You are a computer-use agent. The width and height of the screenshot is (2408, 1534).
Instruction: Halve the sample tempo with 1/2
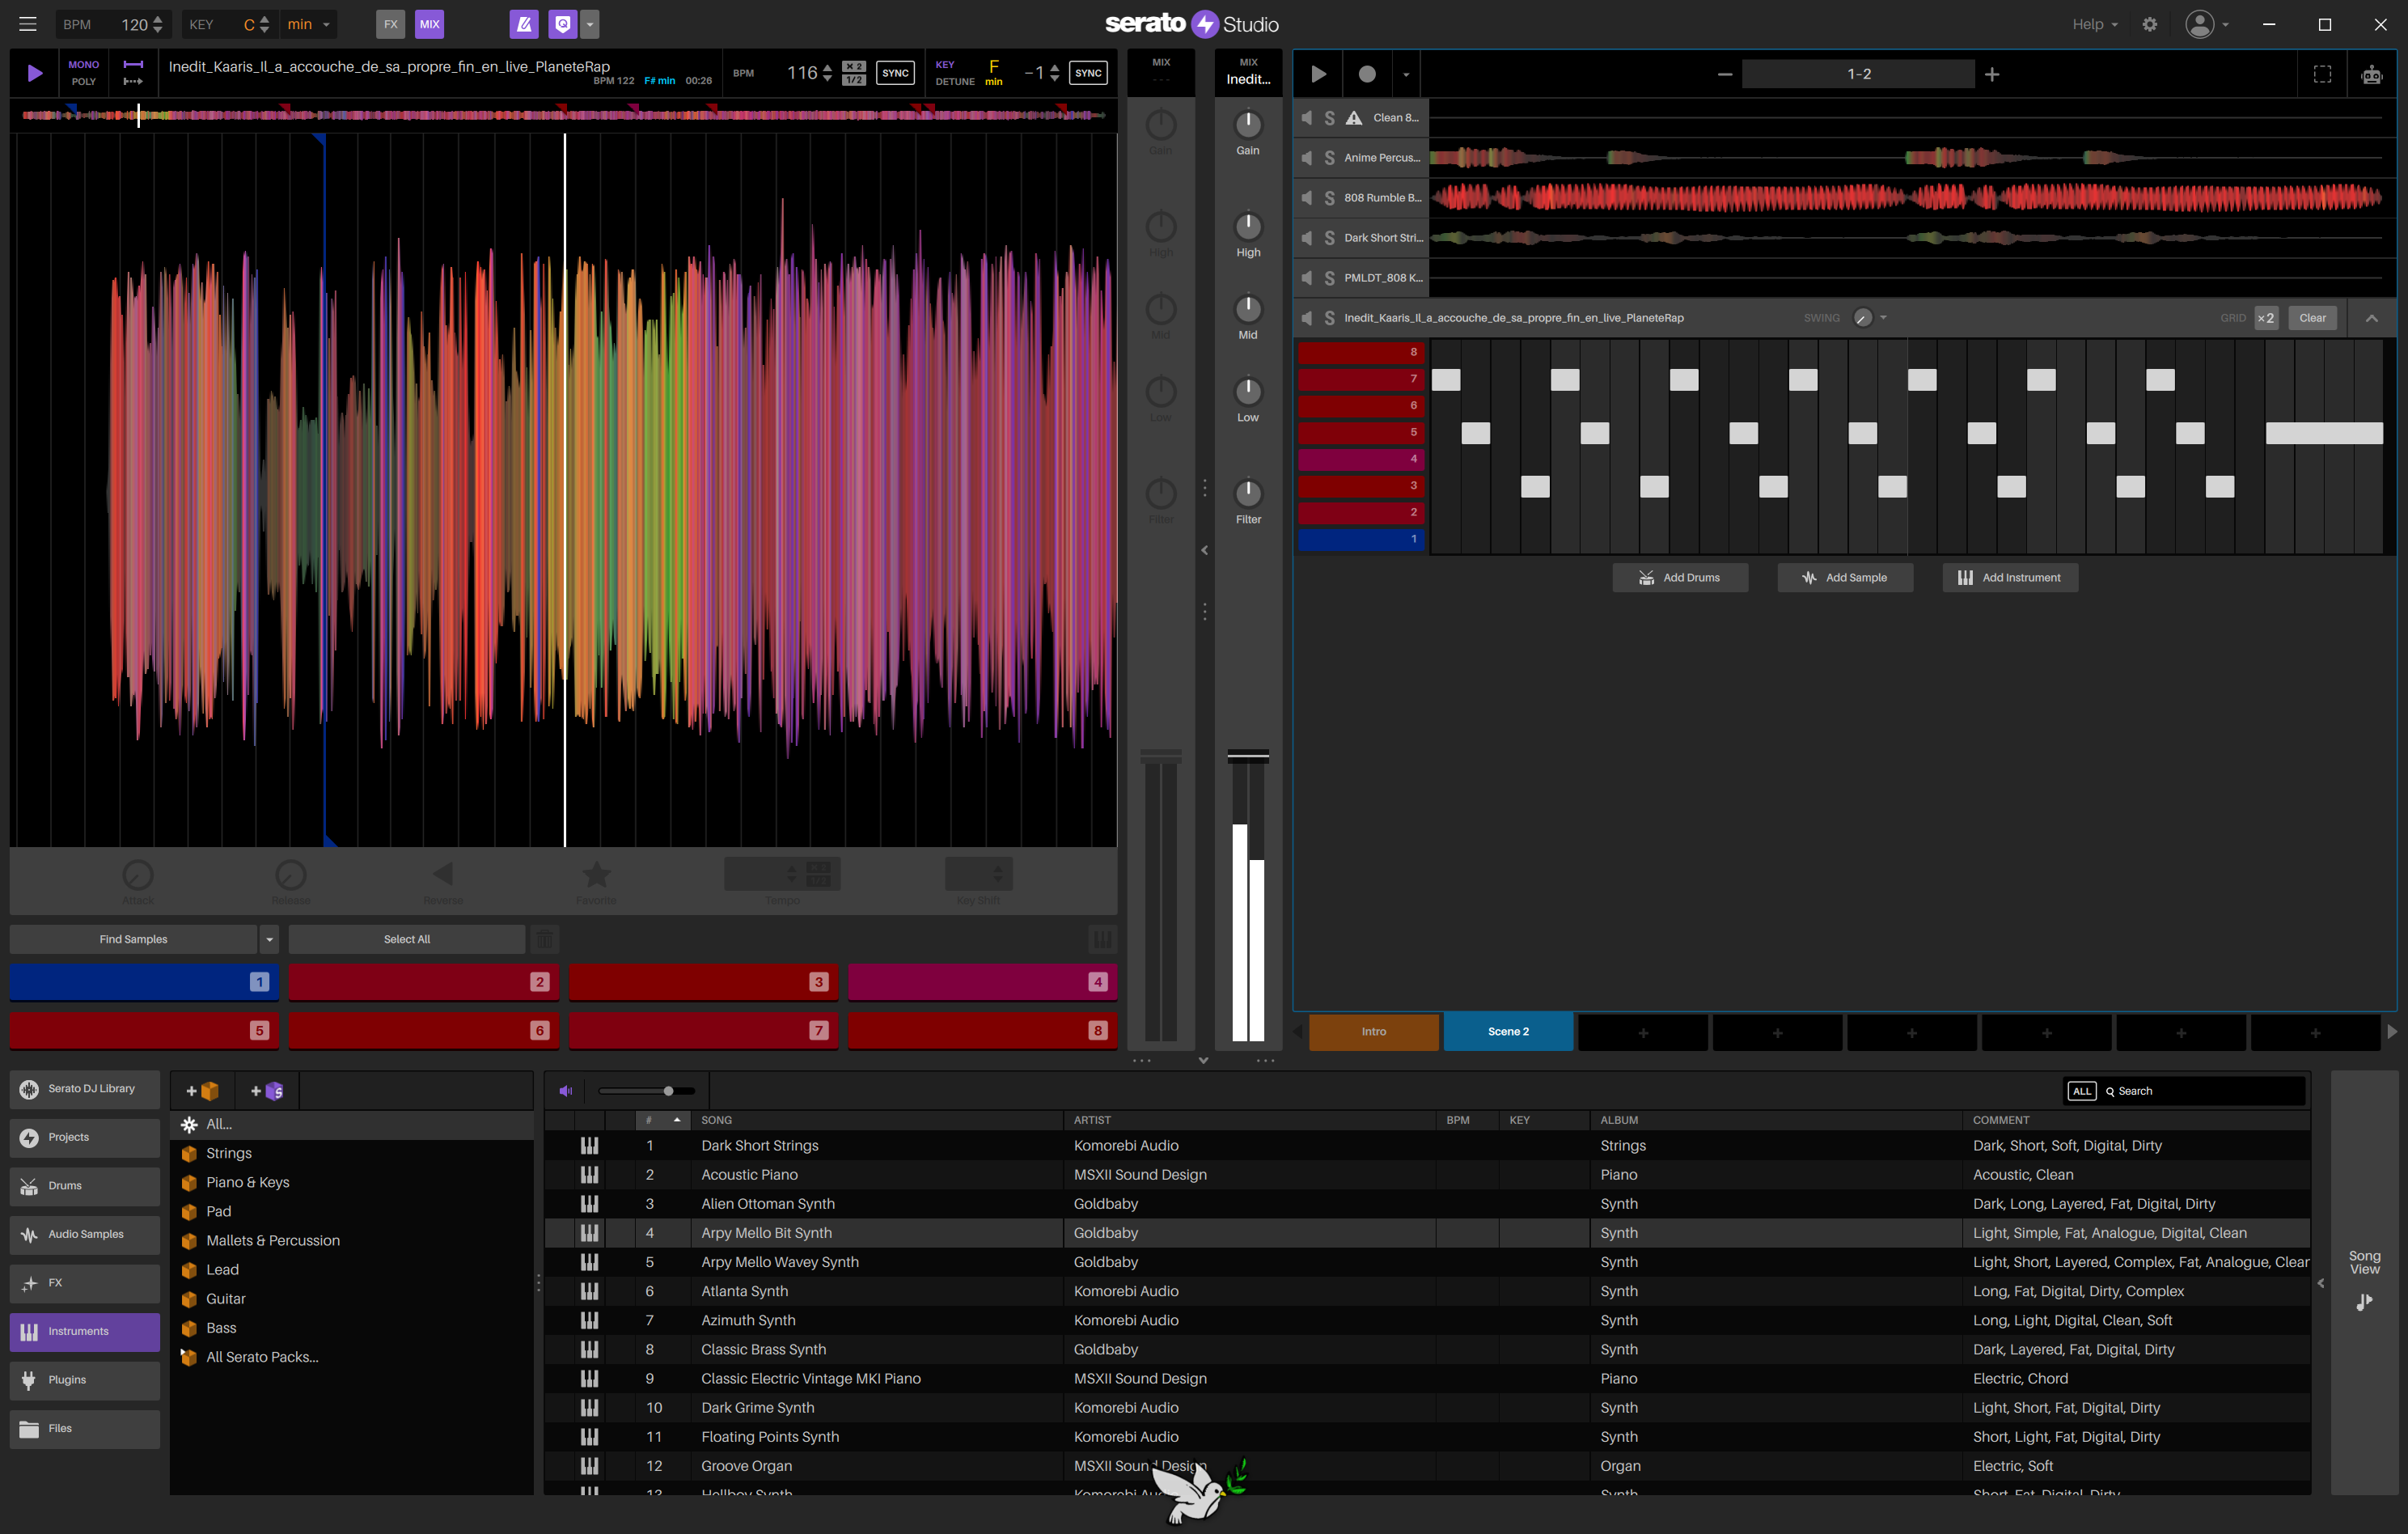(x=854, y=80)
